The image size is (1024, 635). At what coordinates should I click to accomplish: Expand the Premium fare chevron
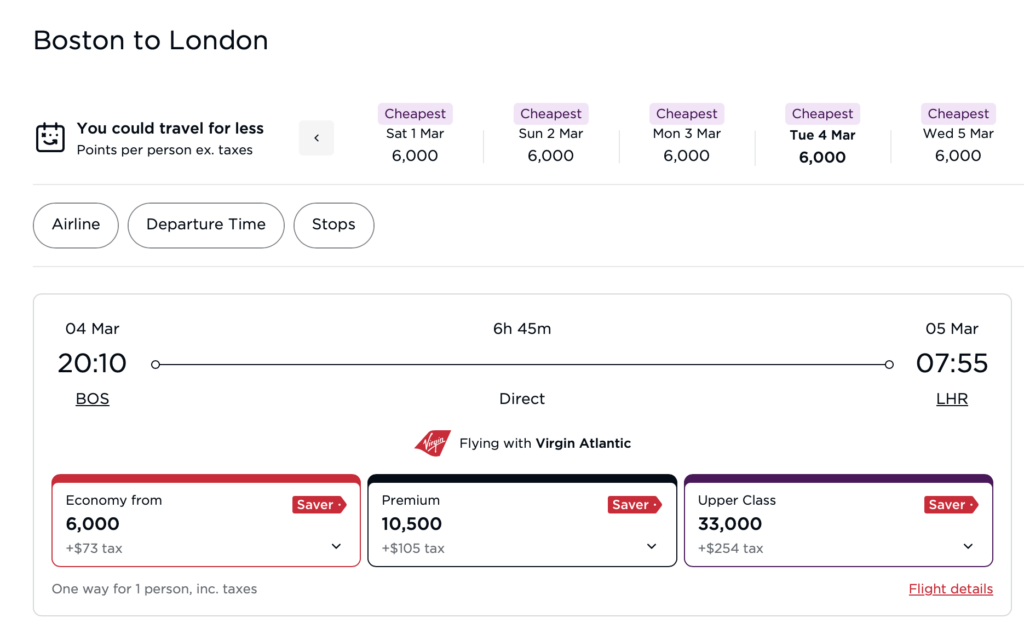[x=652, y=547]
